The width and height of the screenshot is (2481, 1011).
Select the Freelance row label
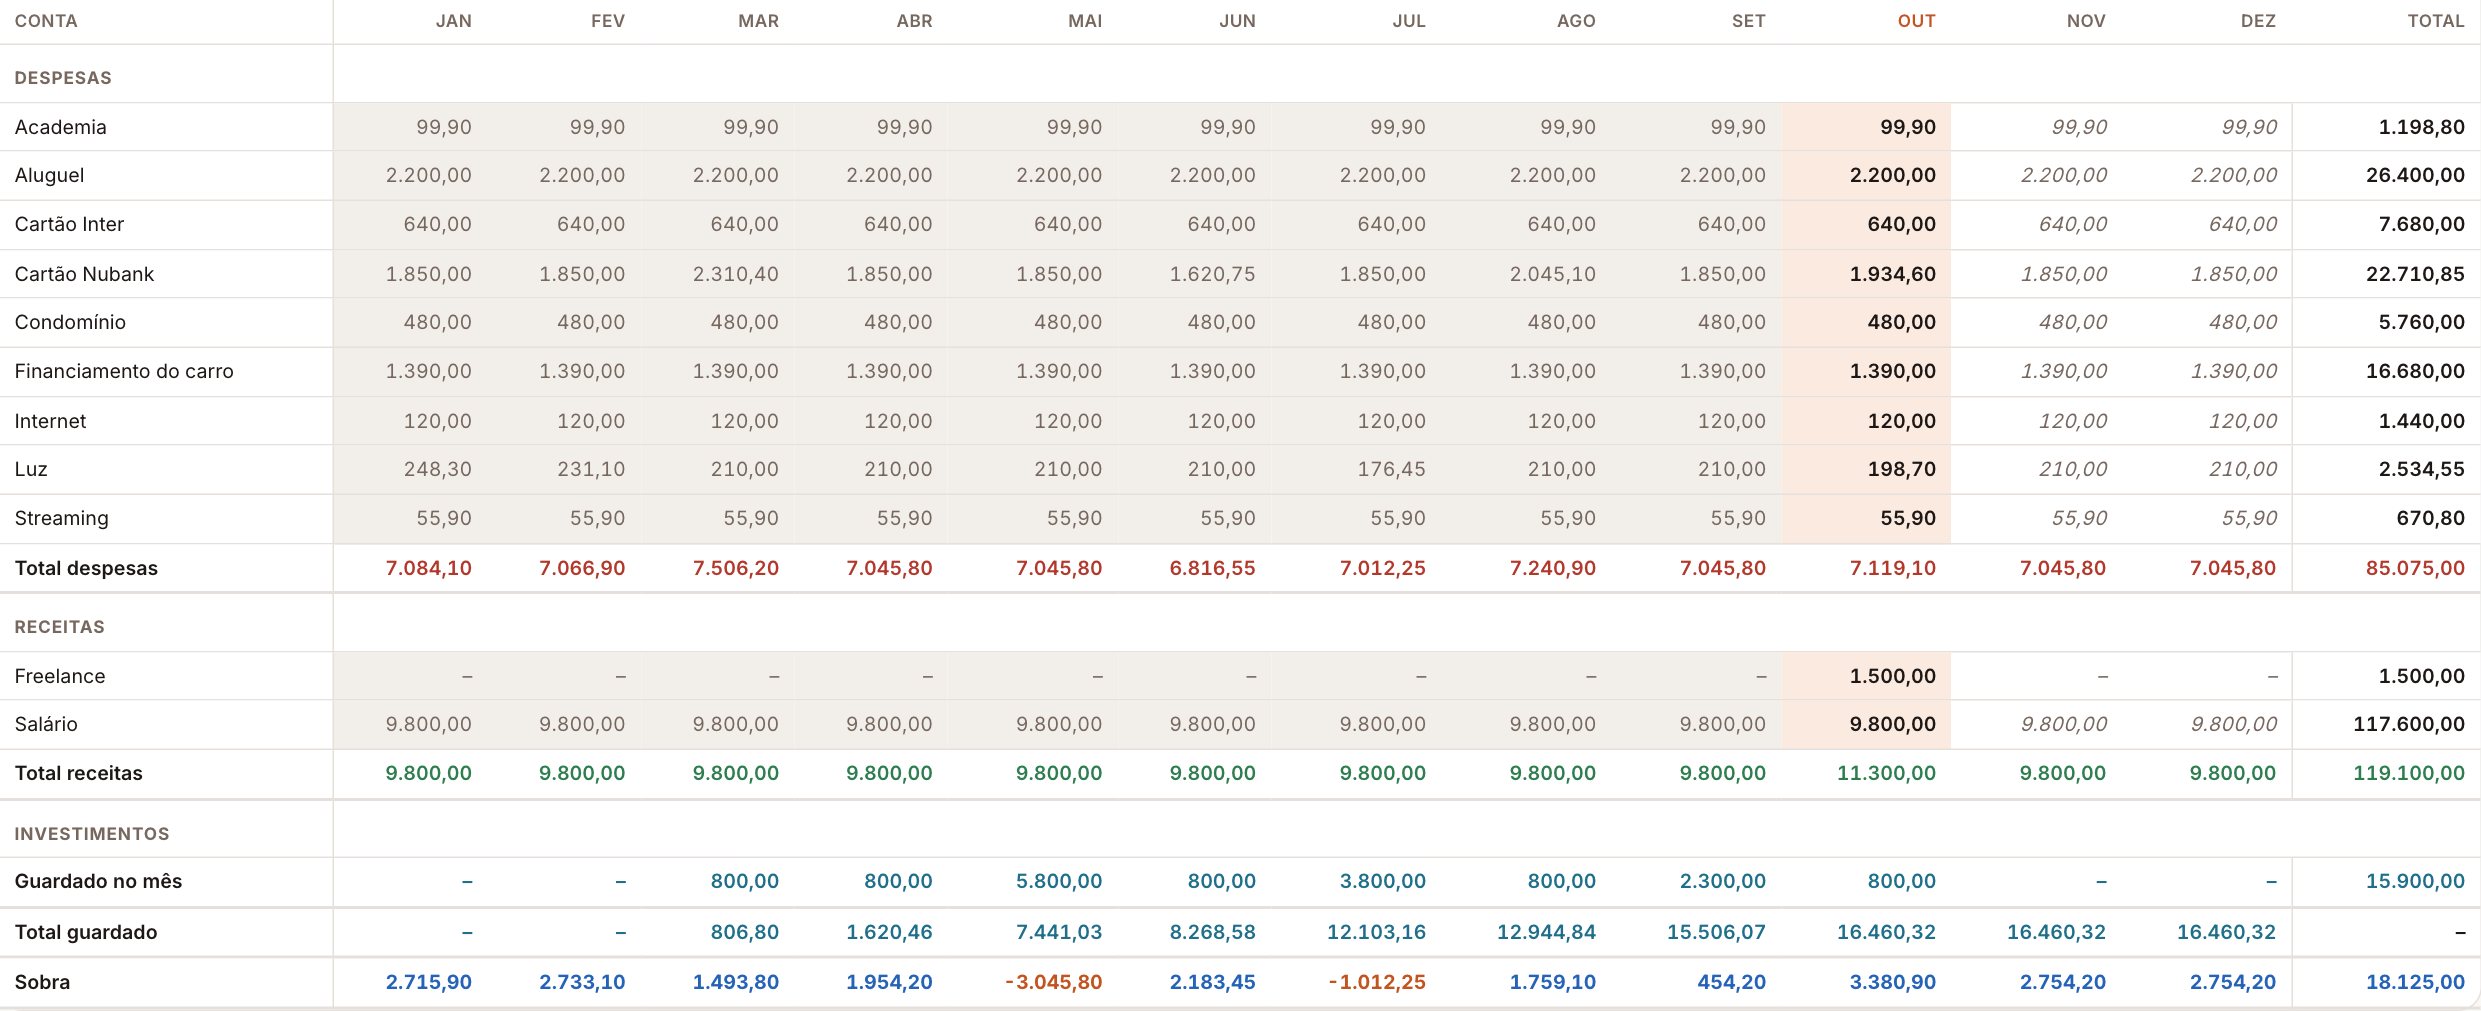60,676
